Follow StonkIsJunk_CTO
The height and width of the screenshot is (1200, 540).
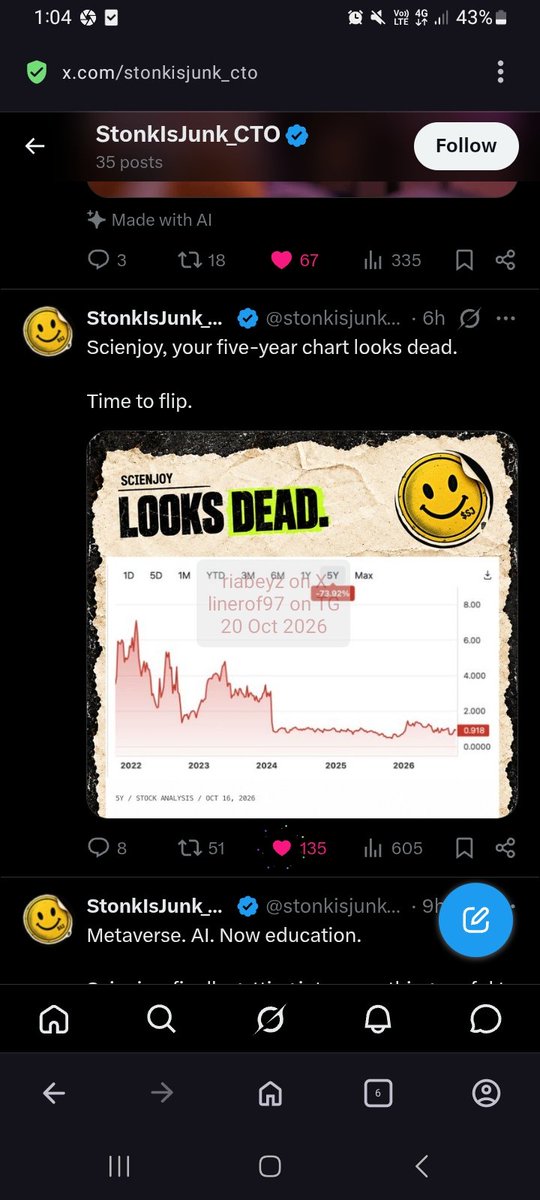pos(466,146)
